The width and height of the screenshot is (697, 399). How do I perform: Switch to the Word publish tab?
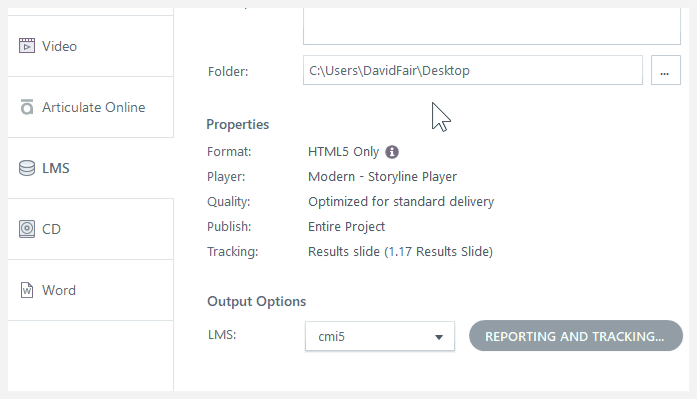tap(91, 290)
